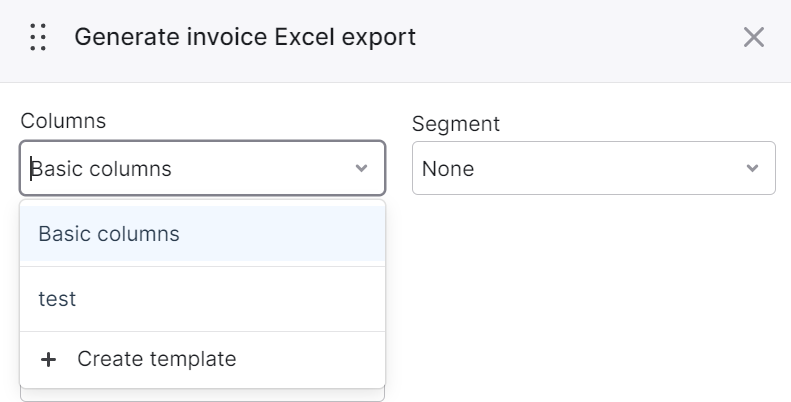Grab the dotted drag handle icon
Screen dimensions: 791x402
[38, 37]
